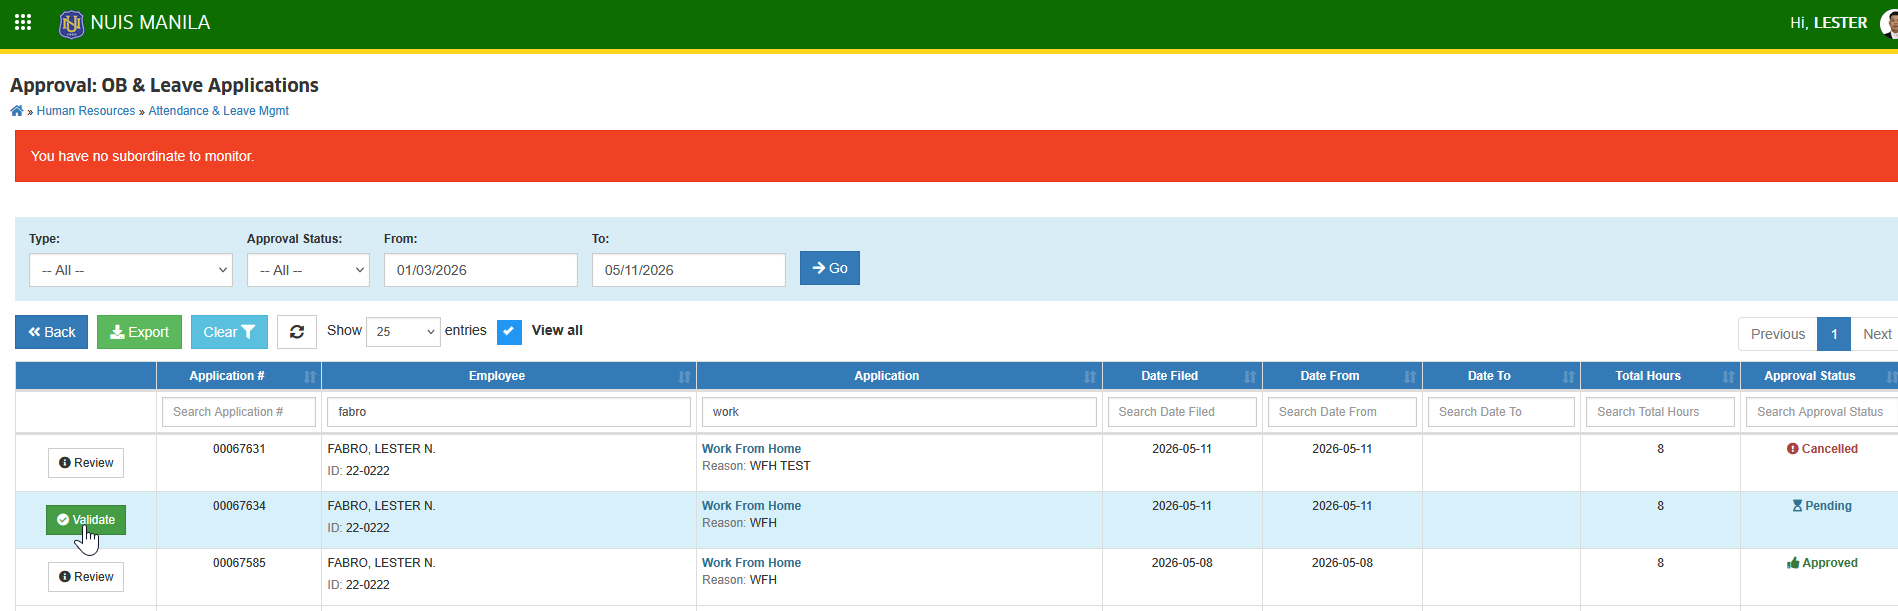Open Human Resources breadcrumb link
Image resolution: width=1898 pixels, height=611 pixels.
pos(86,111)
